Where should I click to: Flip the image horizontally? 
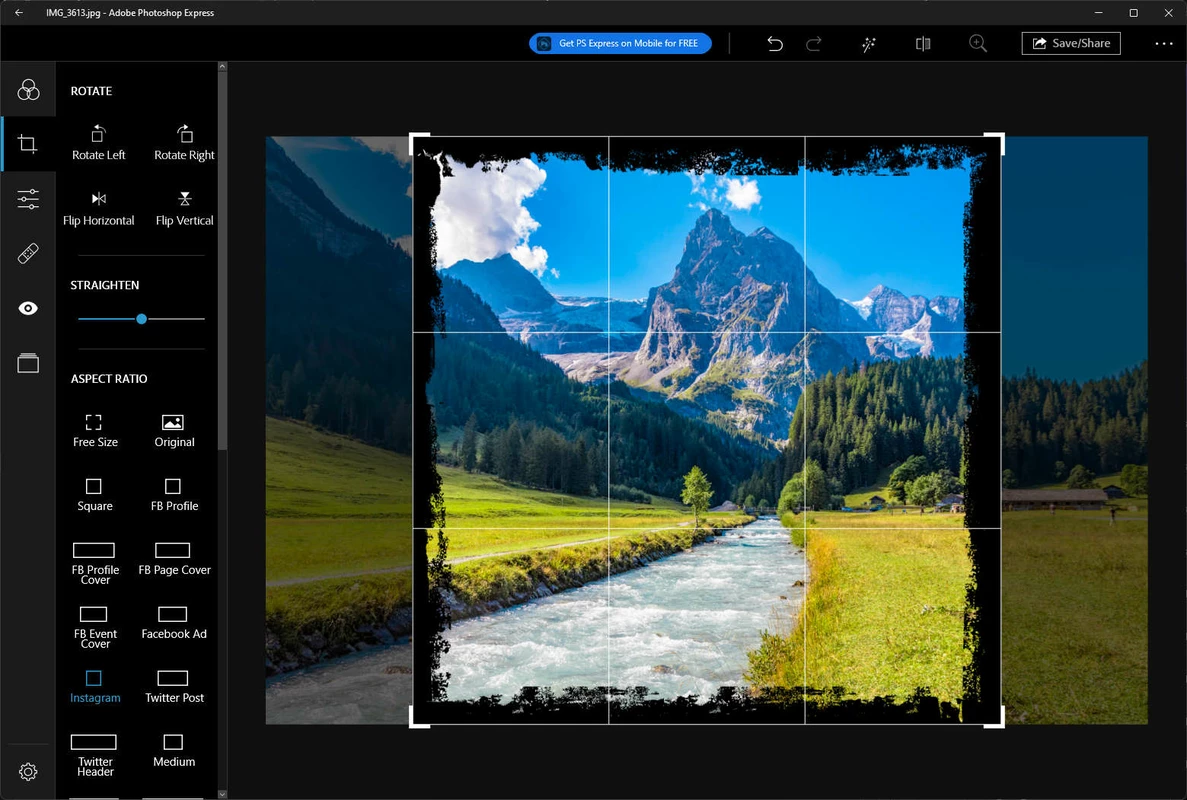click(98, 207)
